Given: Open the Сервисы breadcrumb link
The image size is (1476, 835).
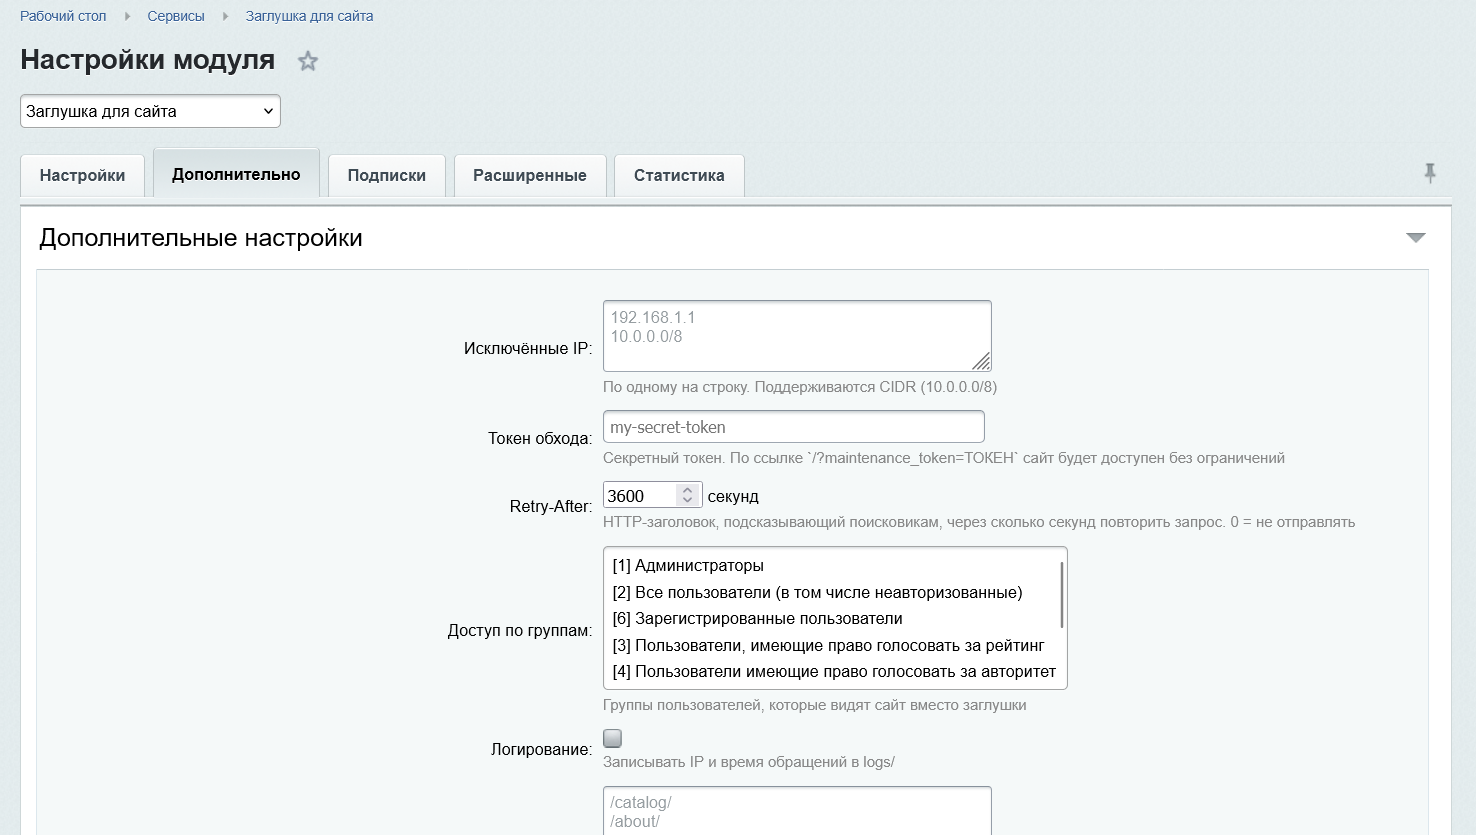Looking at the screenshot, I should [x=176, y=16].
